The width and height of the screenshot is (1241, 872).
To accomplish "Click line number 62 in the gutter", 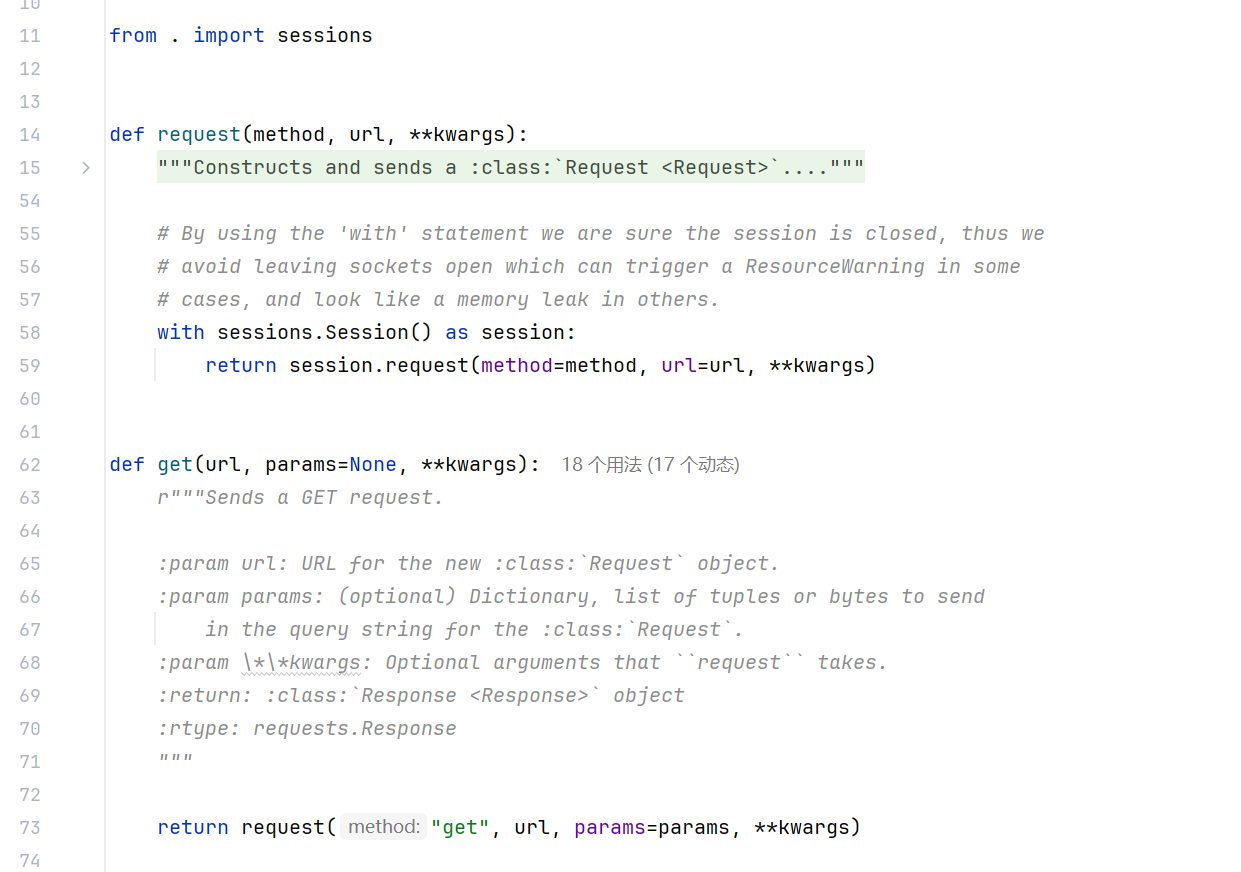I will point(30,465).
